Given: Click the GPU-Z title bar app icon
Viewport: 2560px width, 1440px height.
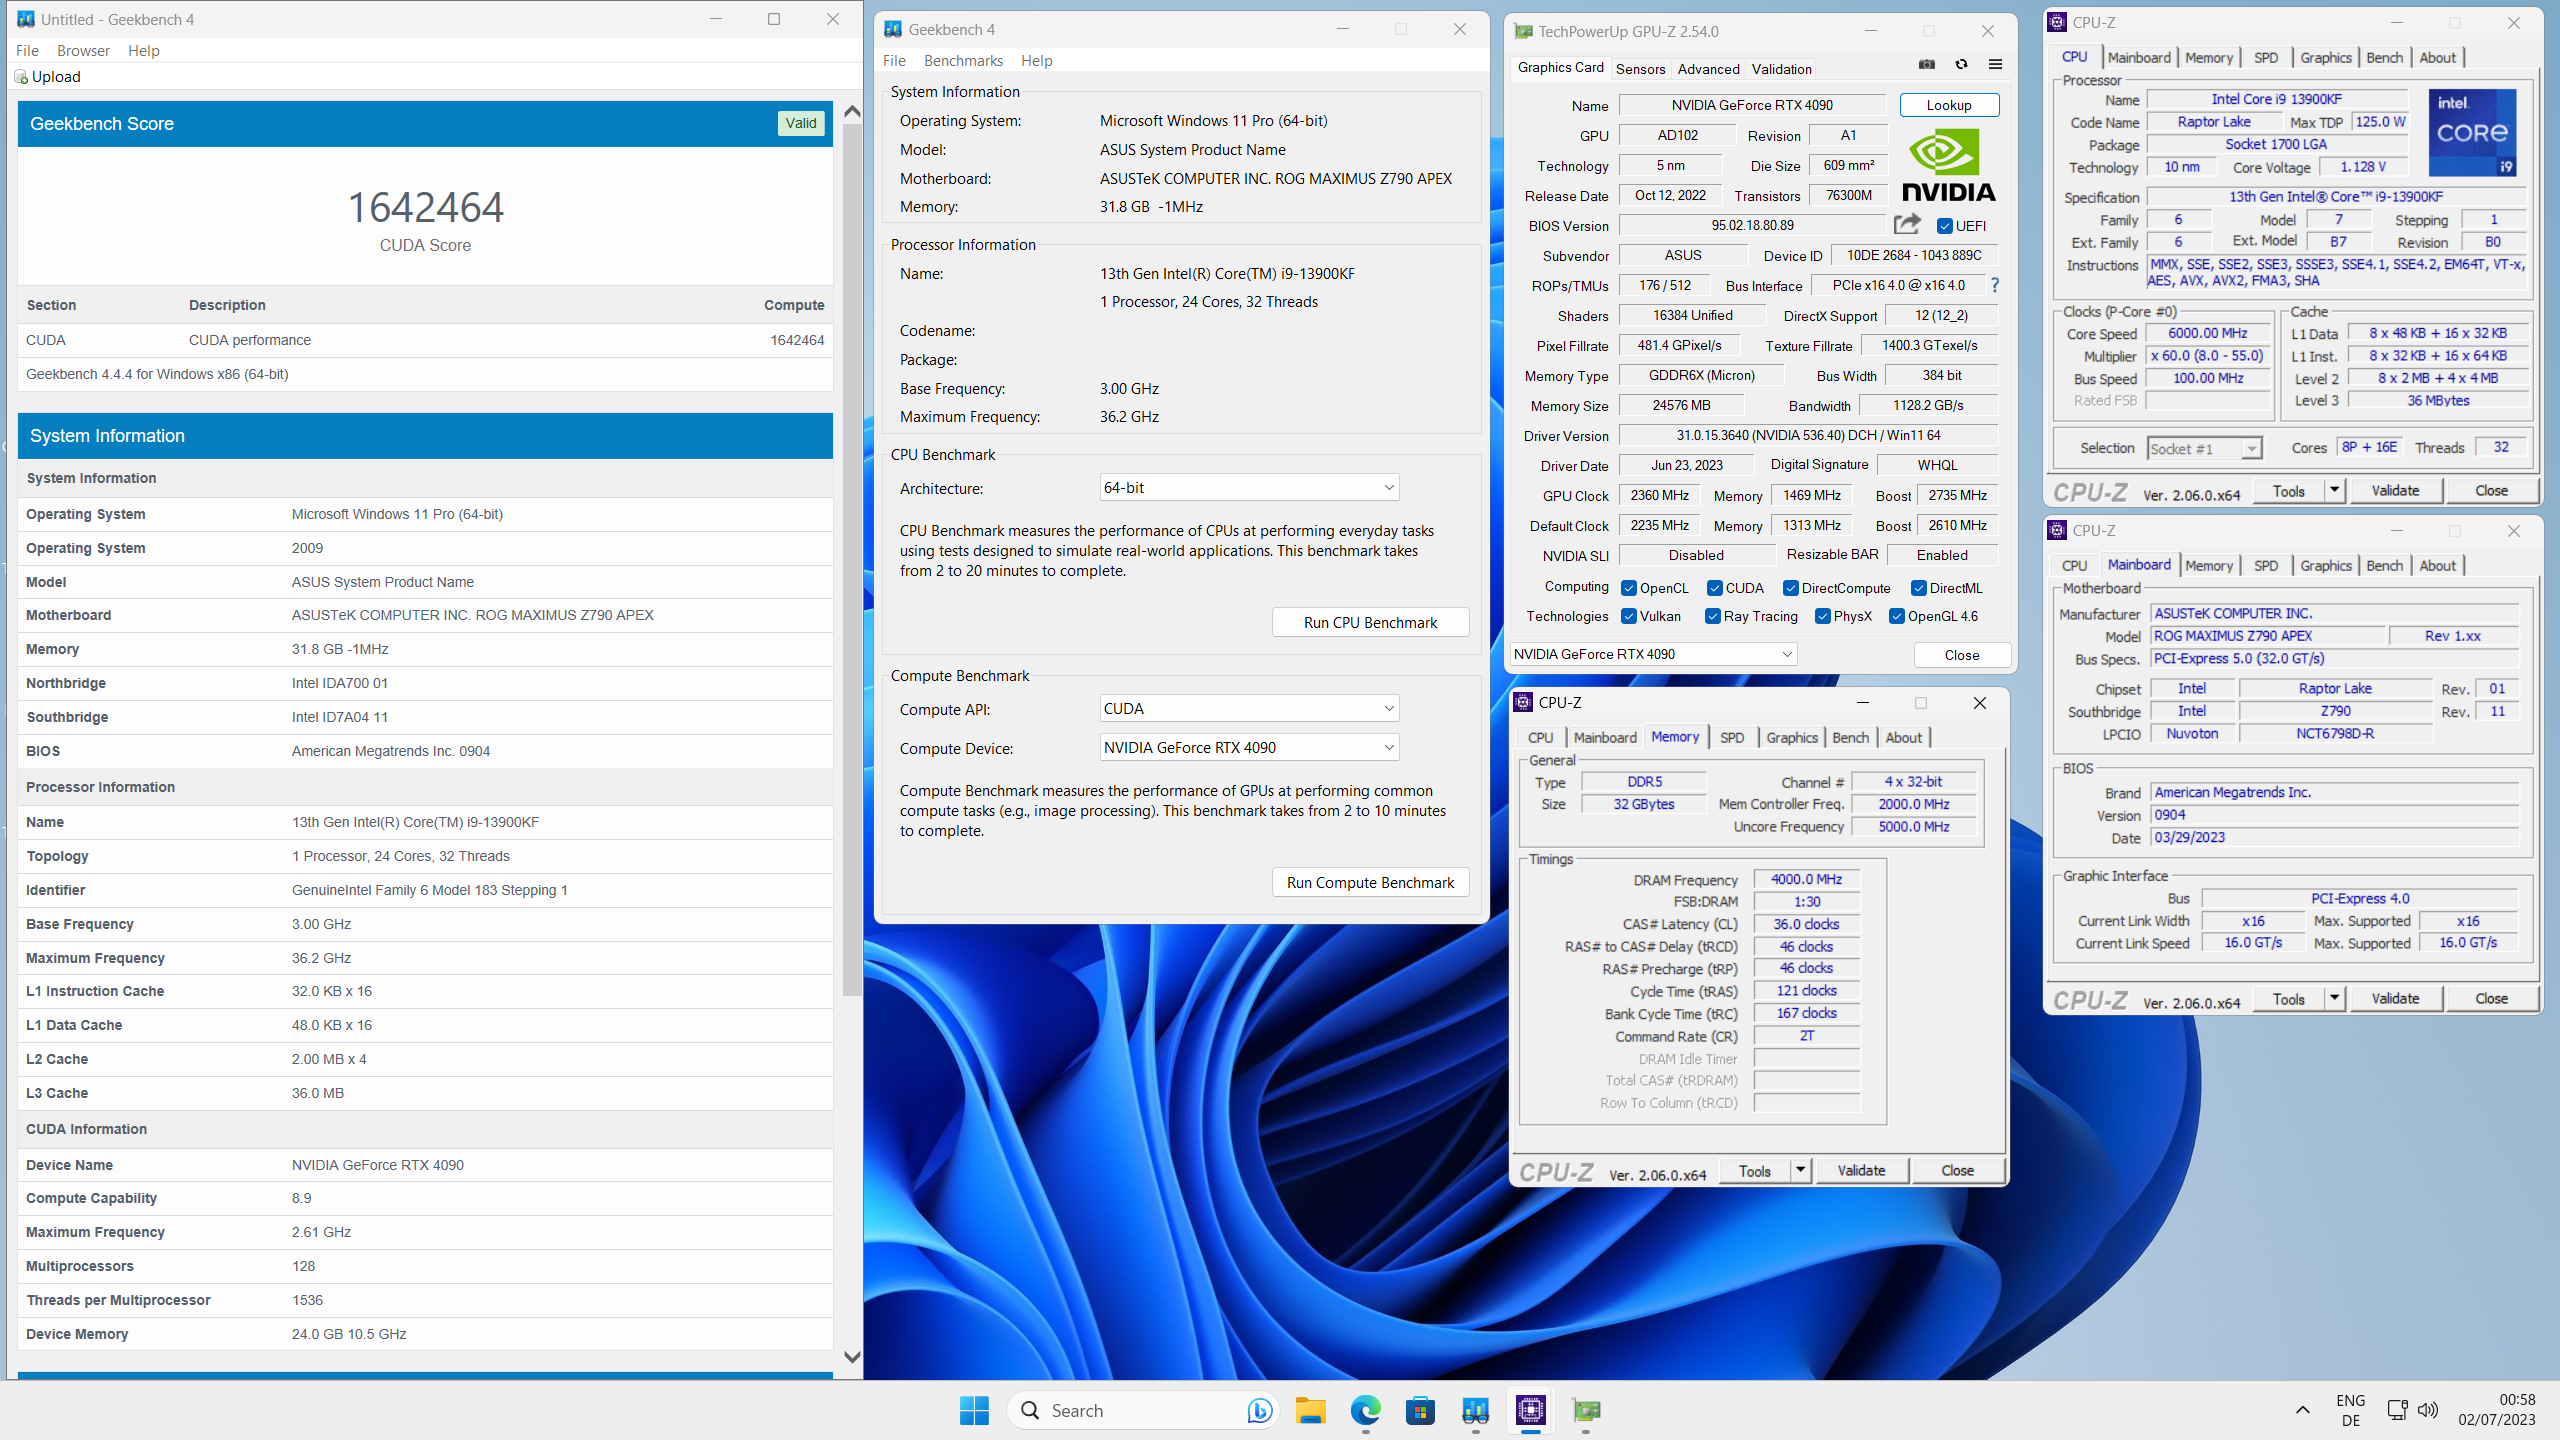Looking at the screenshot, I should (1523, 31).
